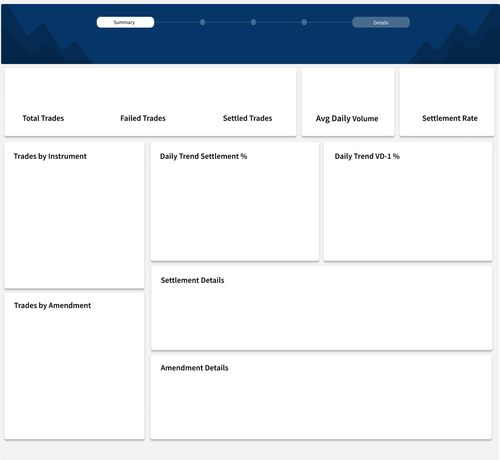Click the Avg Daily Volume label
Image resolution: width=500 pixels, height=460 pixels.
(x=347, y=119)
